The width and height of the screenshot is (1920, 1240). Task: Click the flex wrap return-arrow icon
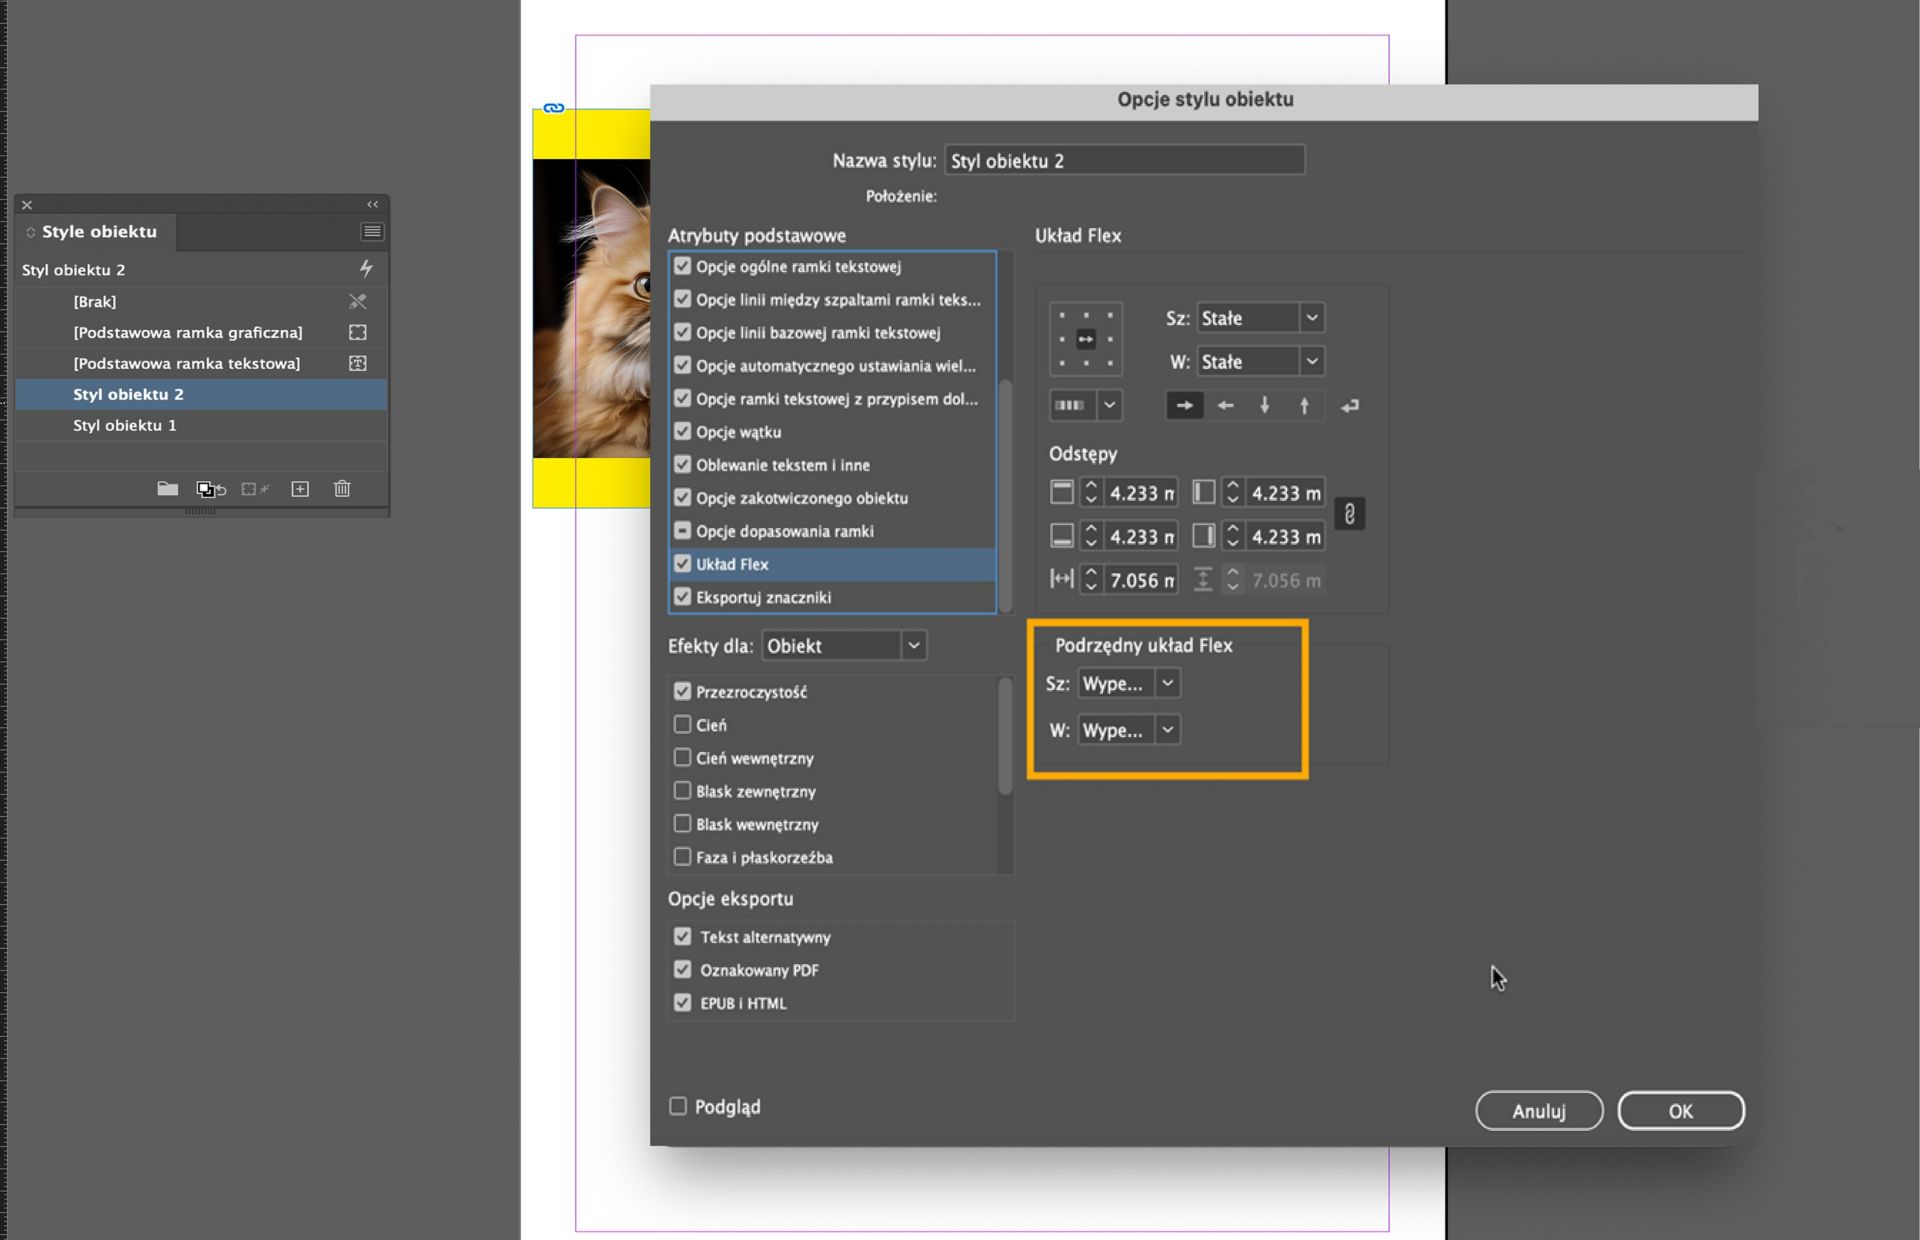[1350, 406]
